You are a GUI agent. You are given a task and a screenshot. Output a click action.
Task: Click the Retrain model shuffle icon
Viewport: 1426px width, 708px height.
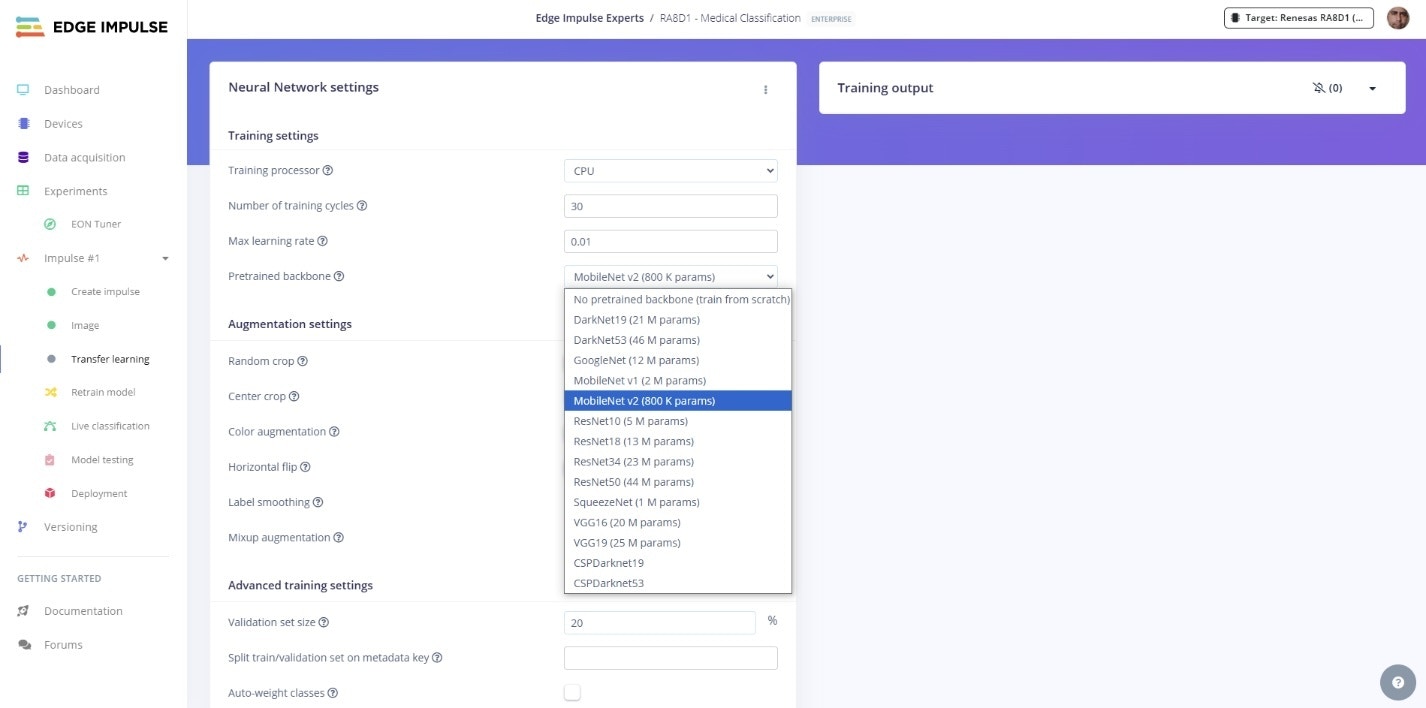[50, 392]
